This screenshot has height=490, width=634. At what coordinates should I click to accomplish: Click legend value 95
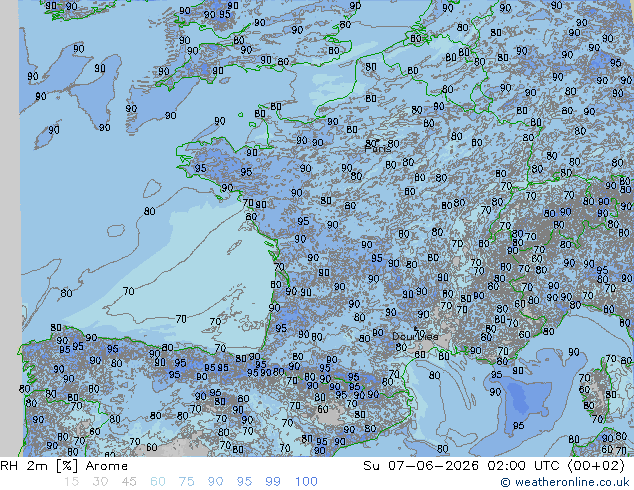(244, 482)
